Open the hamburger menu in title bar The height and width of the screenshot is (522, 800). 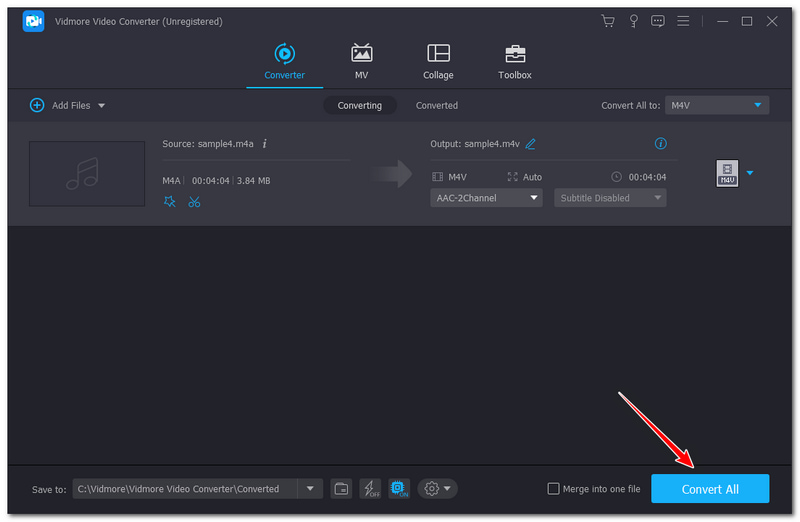683,21
